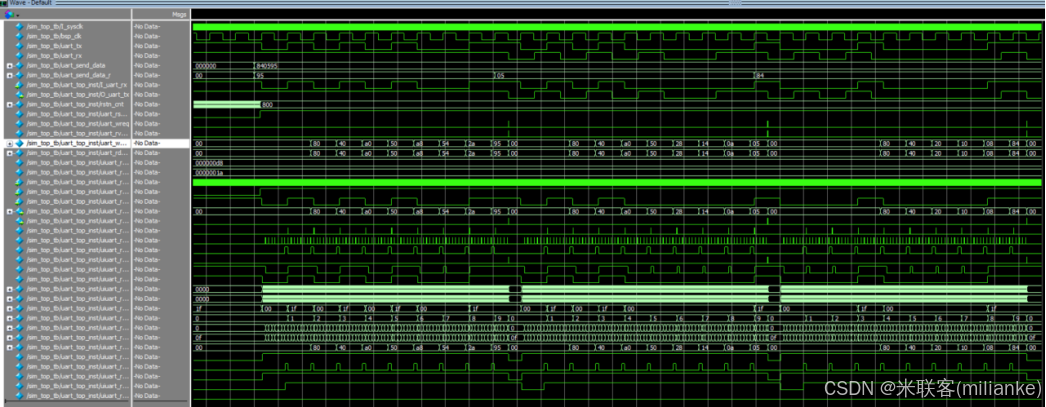
Task: Click the 05 value in the uart_send_data_r waveform
Action: pos(500,75)
